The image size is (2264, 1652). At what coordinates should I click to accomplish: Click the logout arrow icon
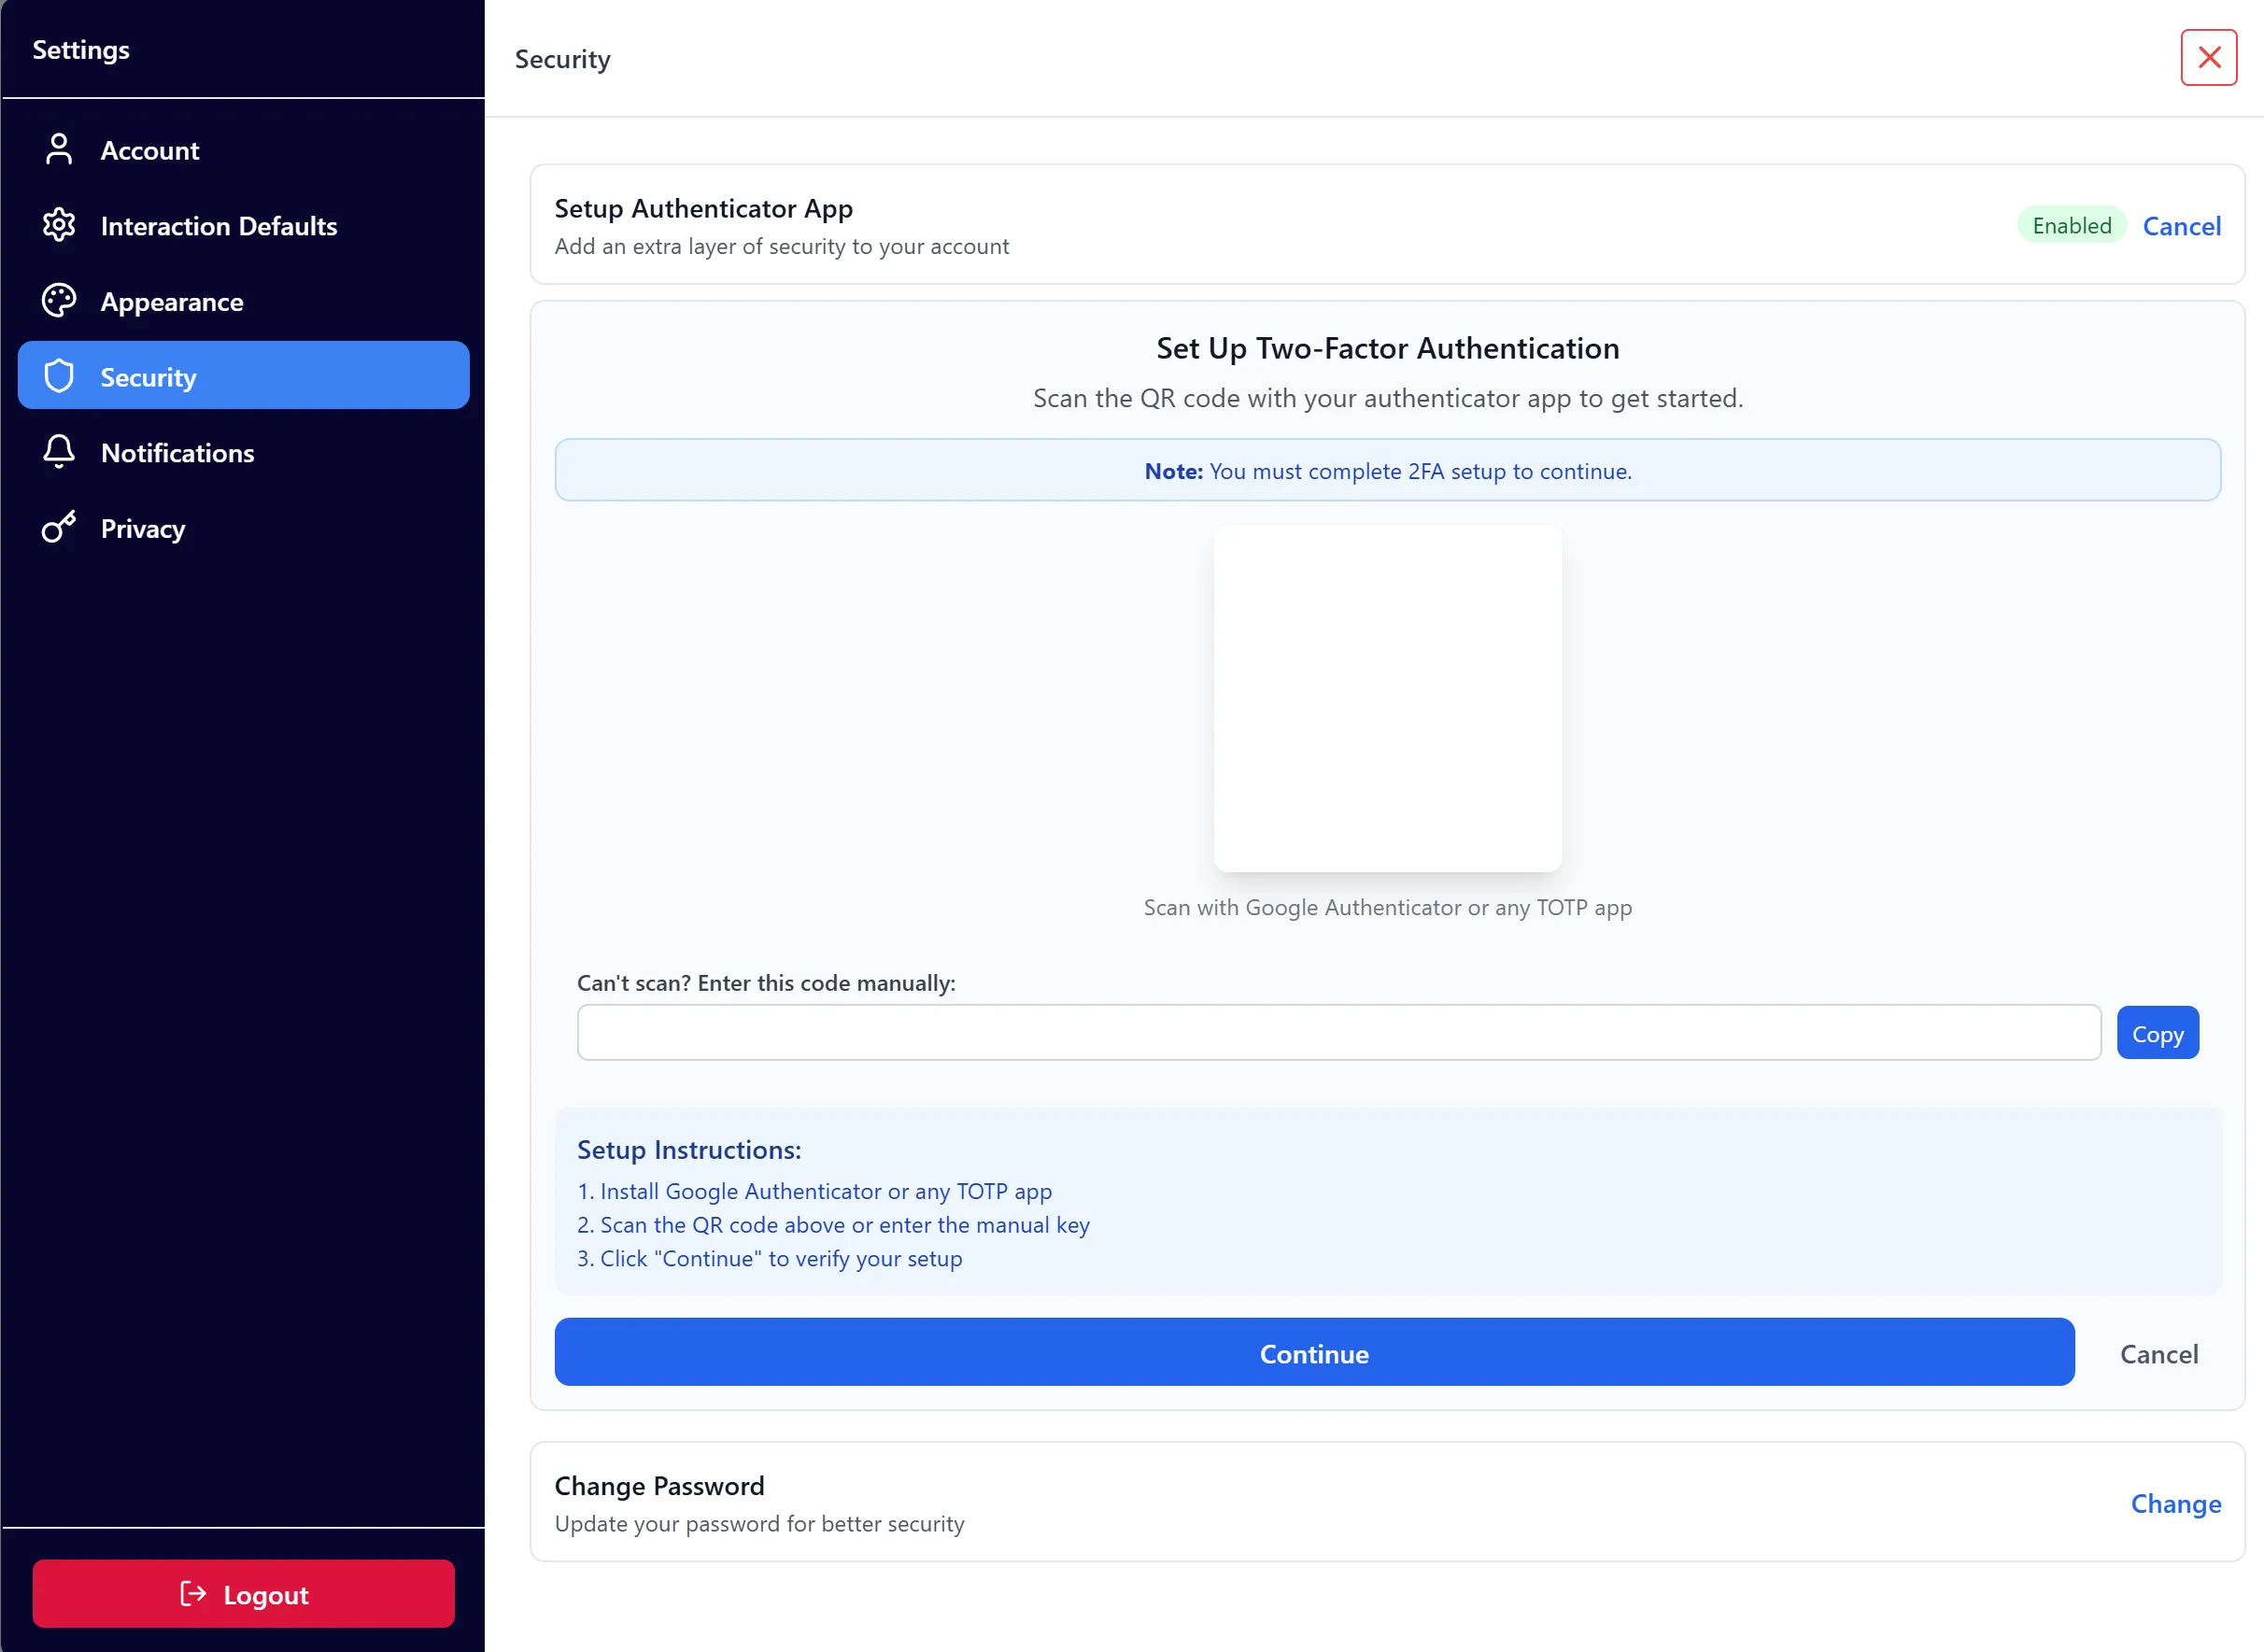point(193,1594)
